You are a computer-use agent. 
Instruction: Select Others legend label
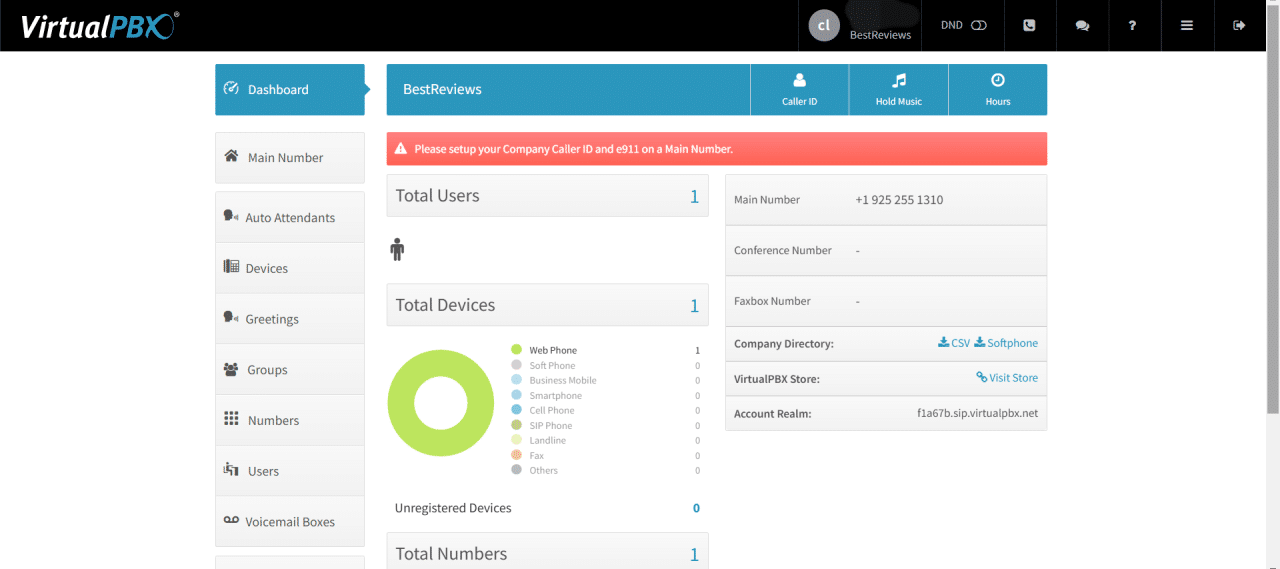(543, 471)
